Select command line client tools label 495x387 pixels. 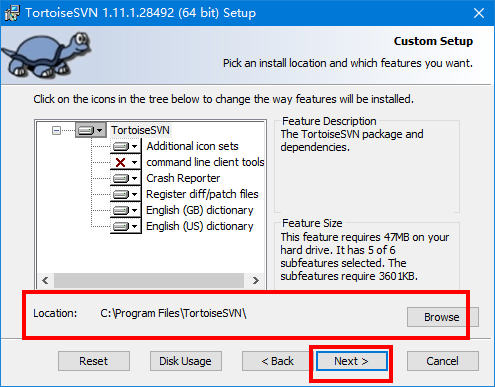205,162
